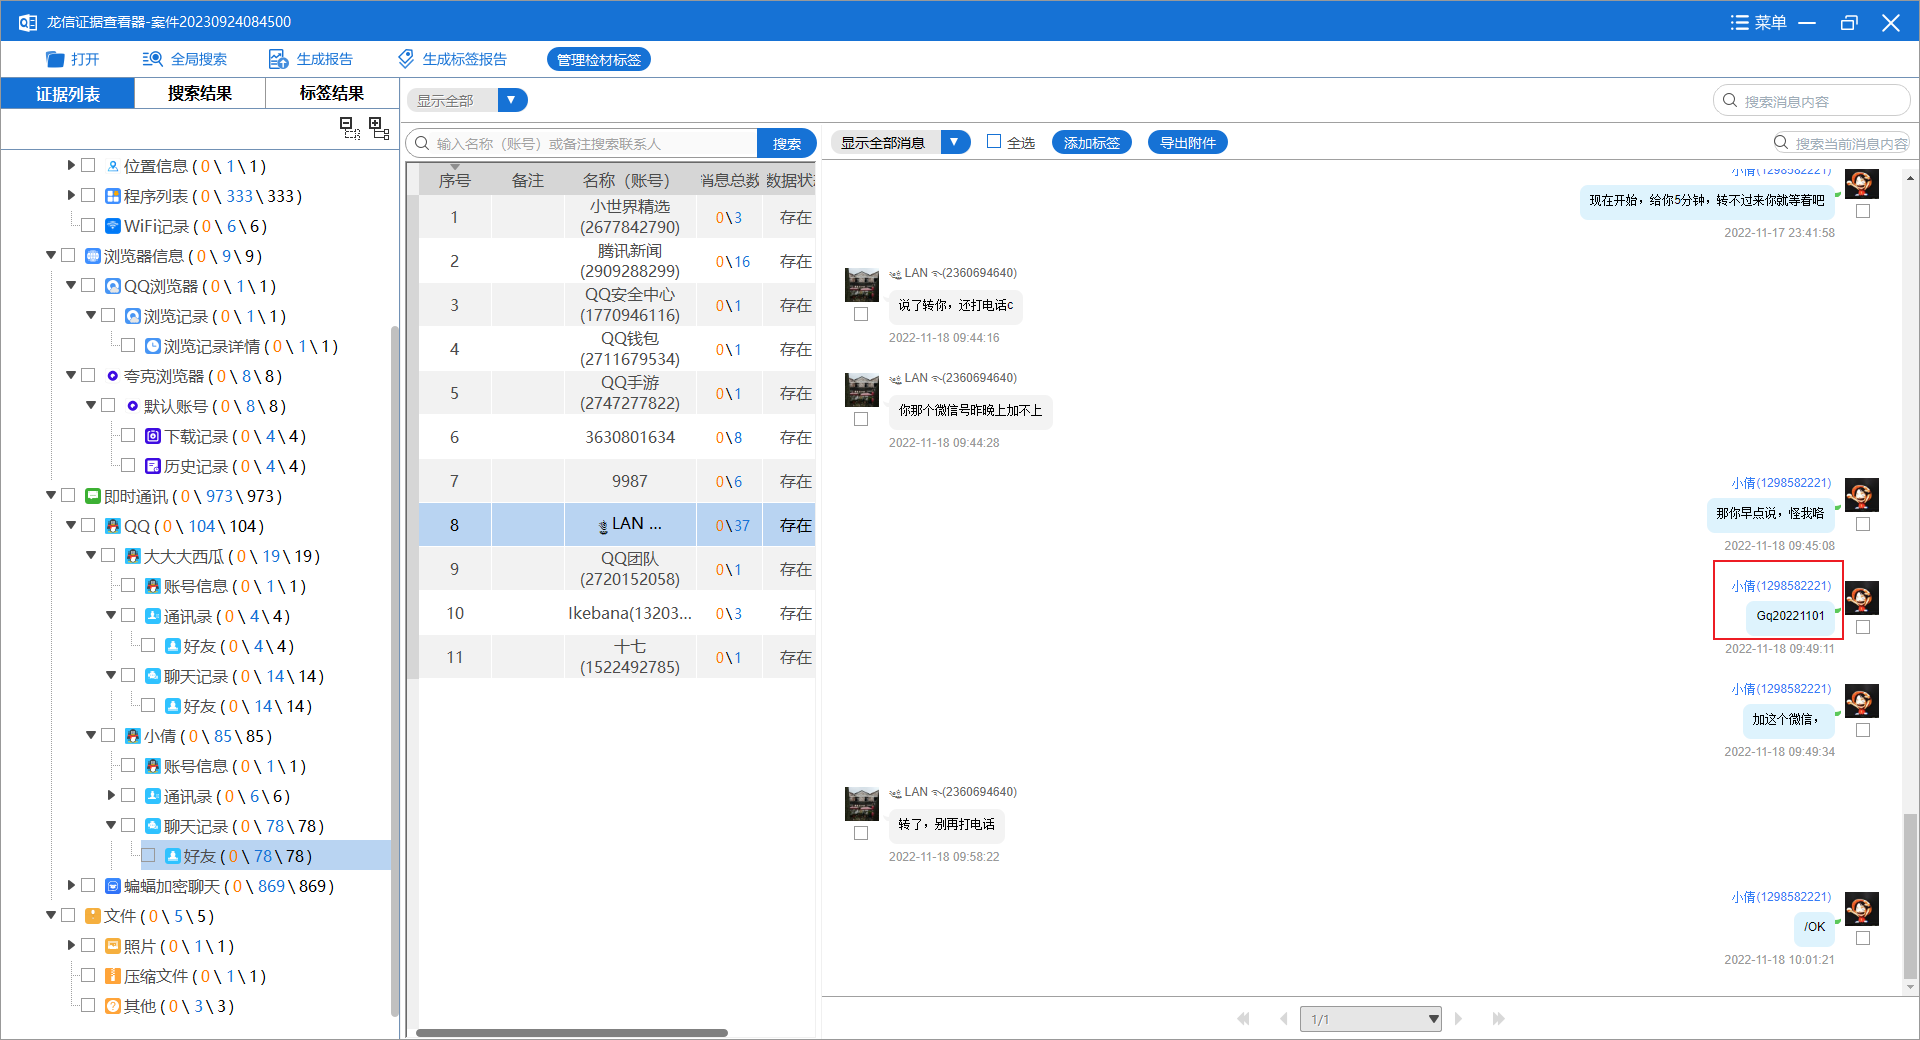Screen dimensions: 1920x1040
Task: Switch to the search results tab
Action: (199, 93)
